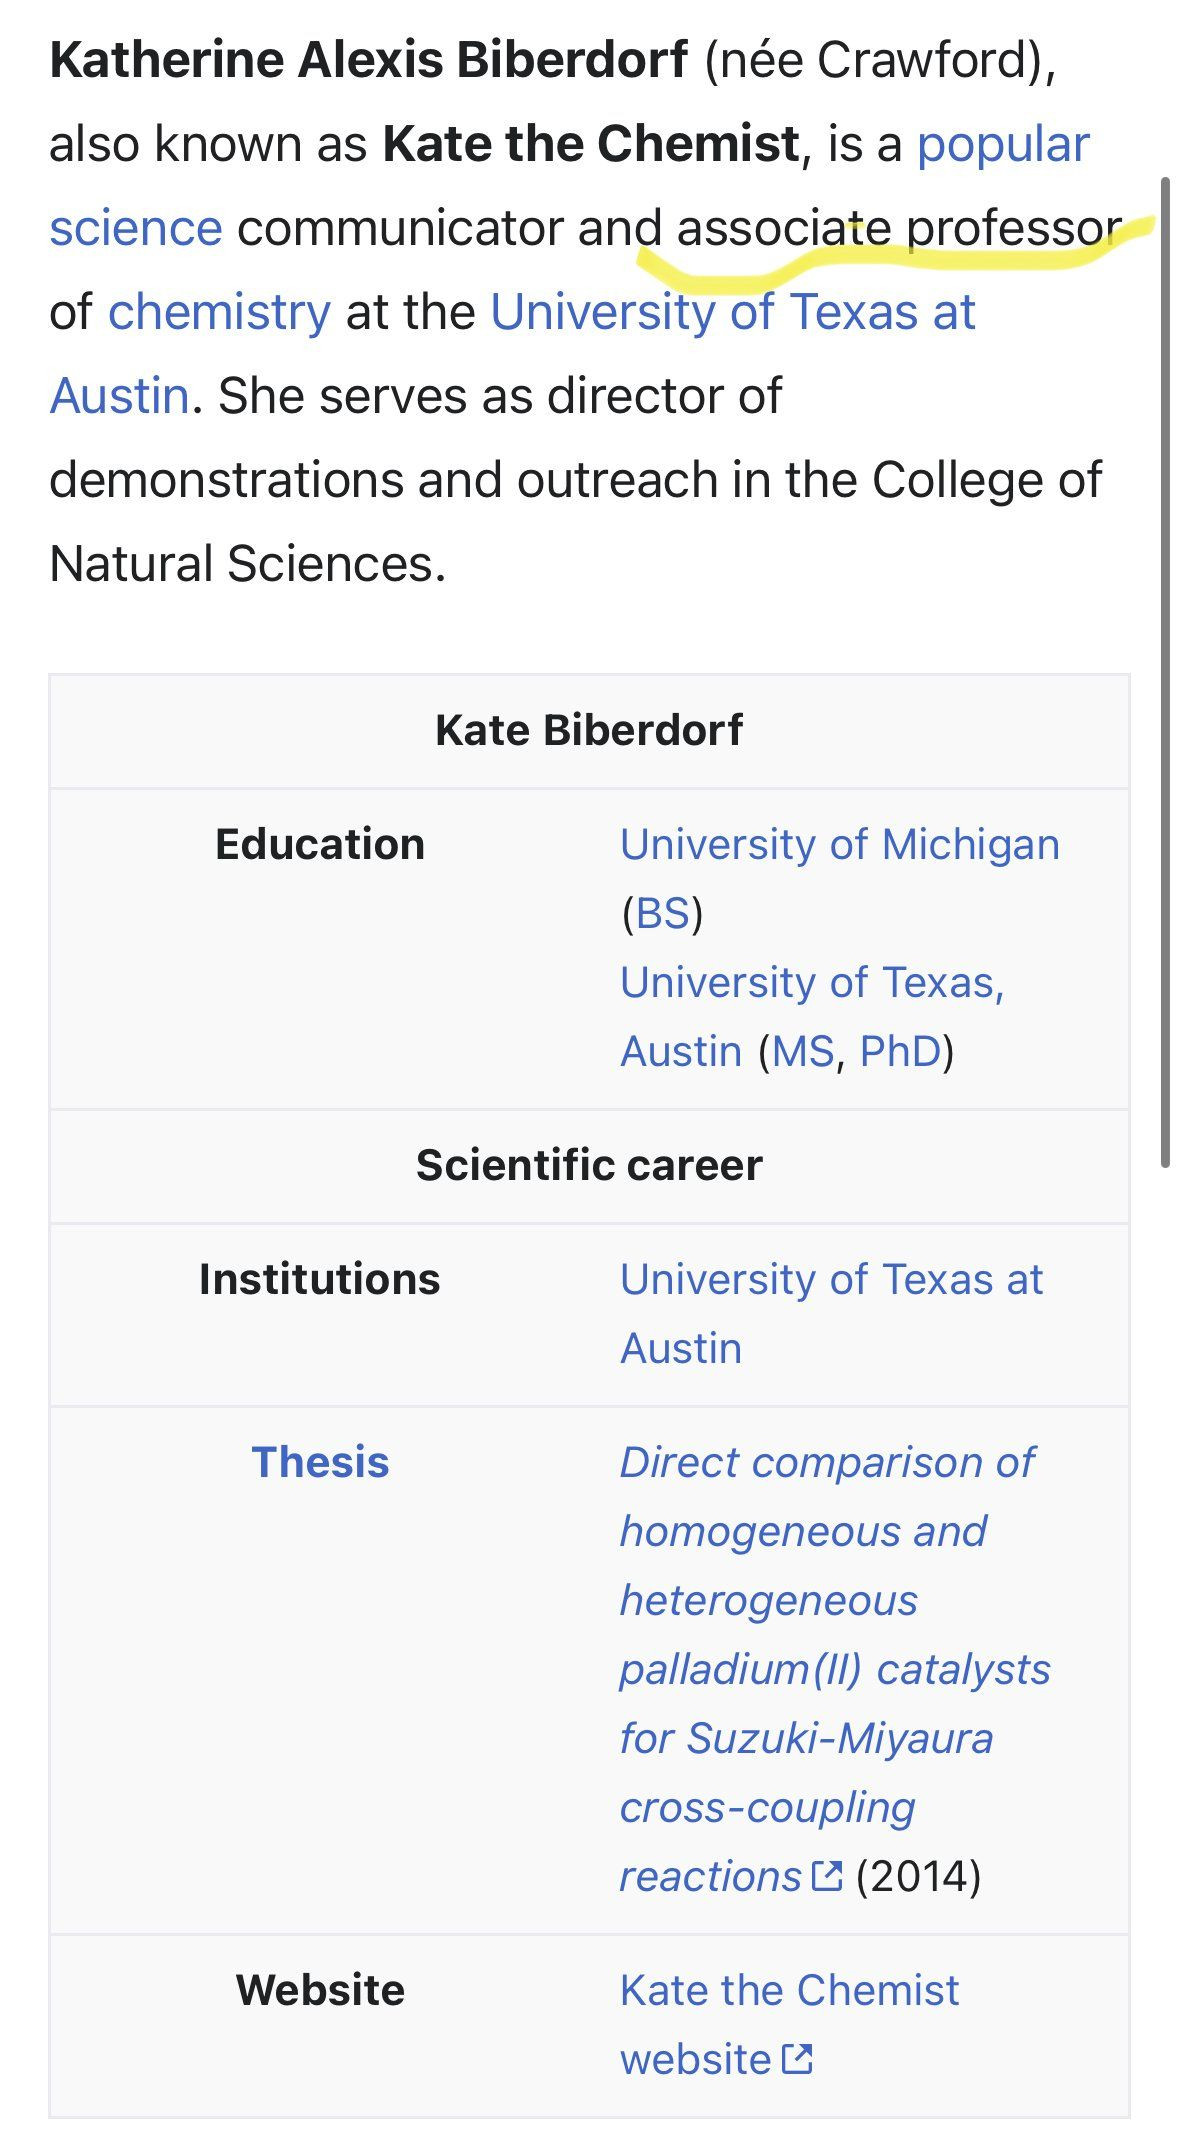Click external link icon beside website
Viewport: 1179px width, 2146px height.
[797, 2059]
